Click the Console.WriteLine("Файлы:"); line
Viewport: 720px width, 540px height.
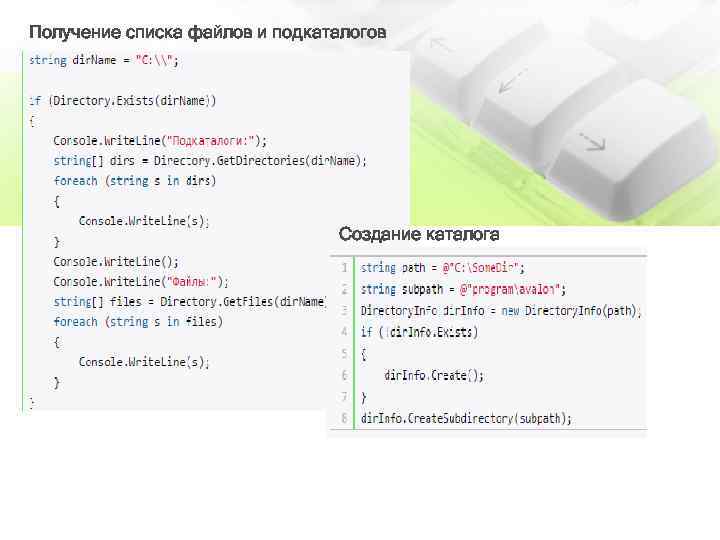[x=141, y=281]
